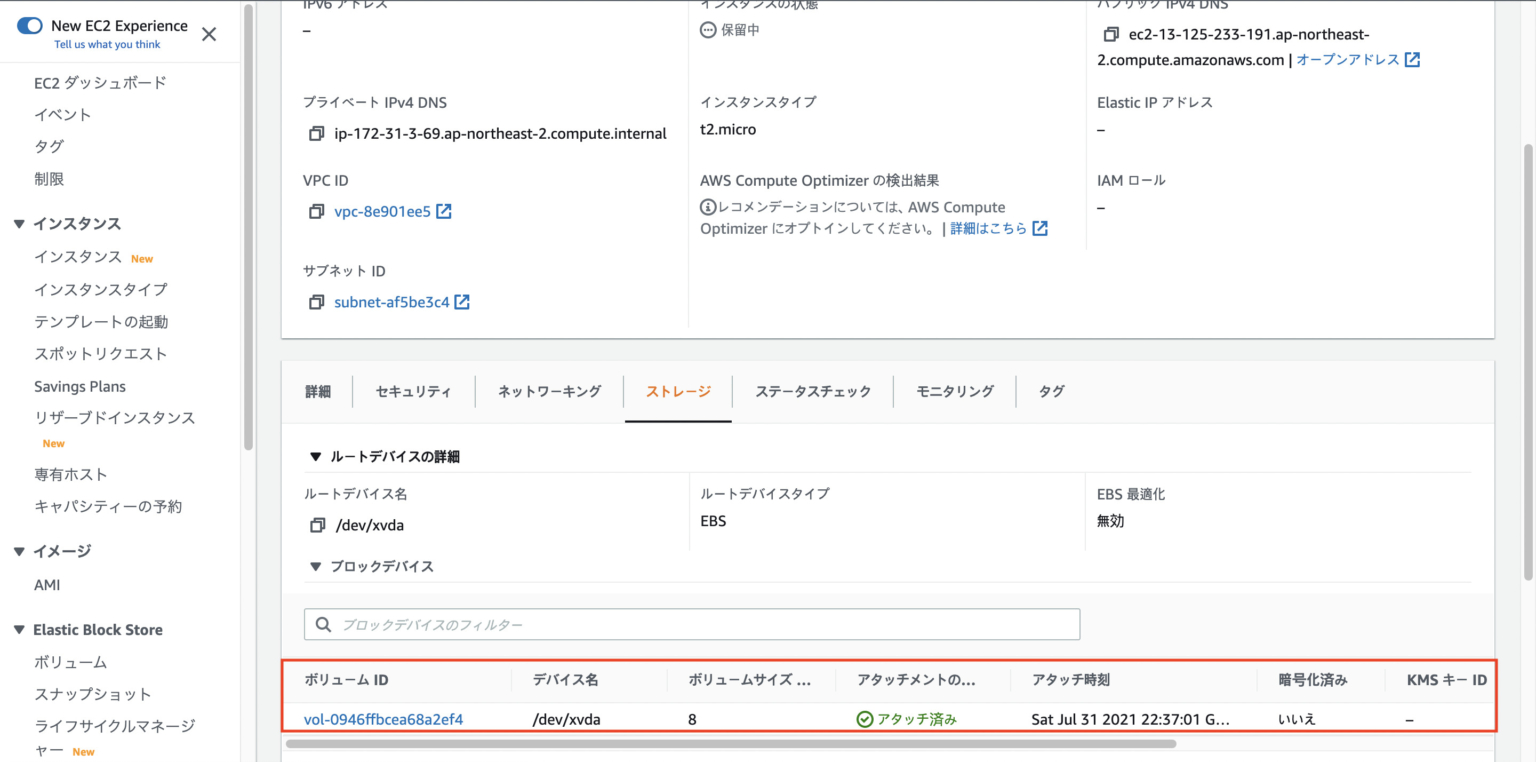1536x762 pixels.
Task: Click the external link icon after オープンアドレス
Action: (1412, 59)
